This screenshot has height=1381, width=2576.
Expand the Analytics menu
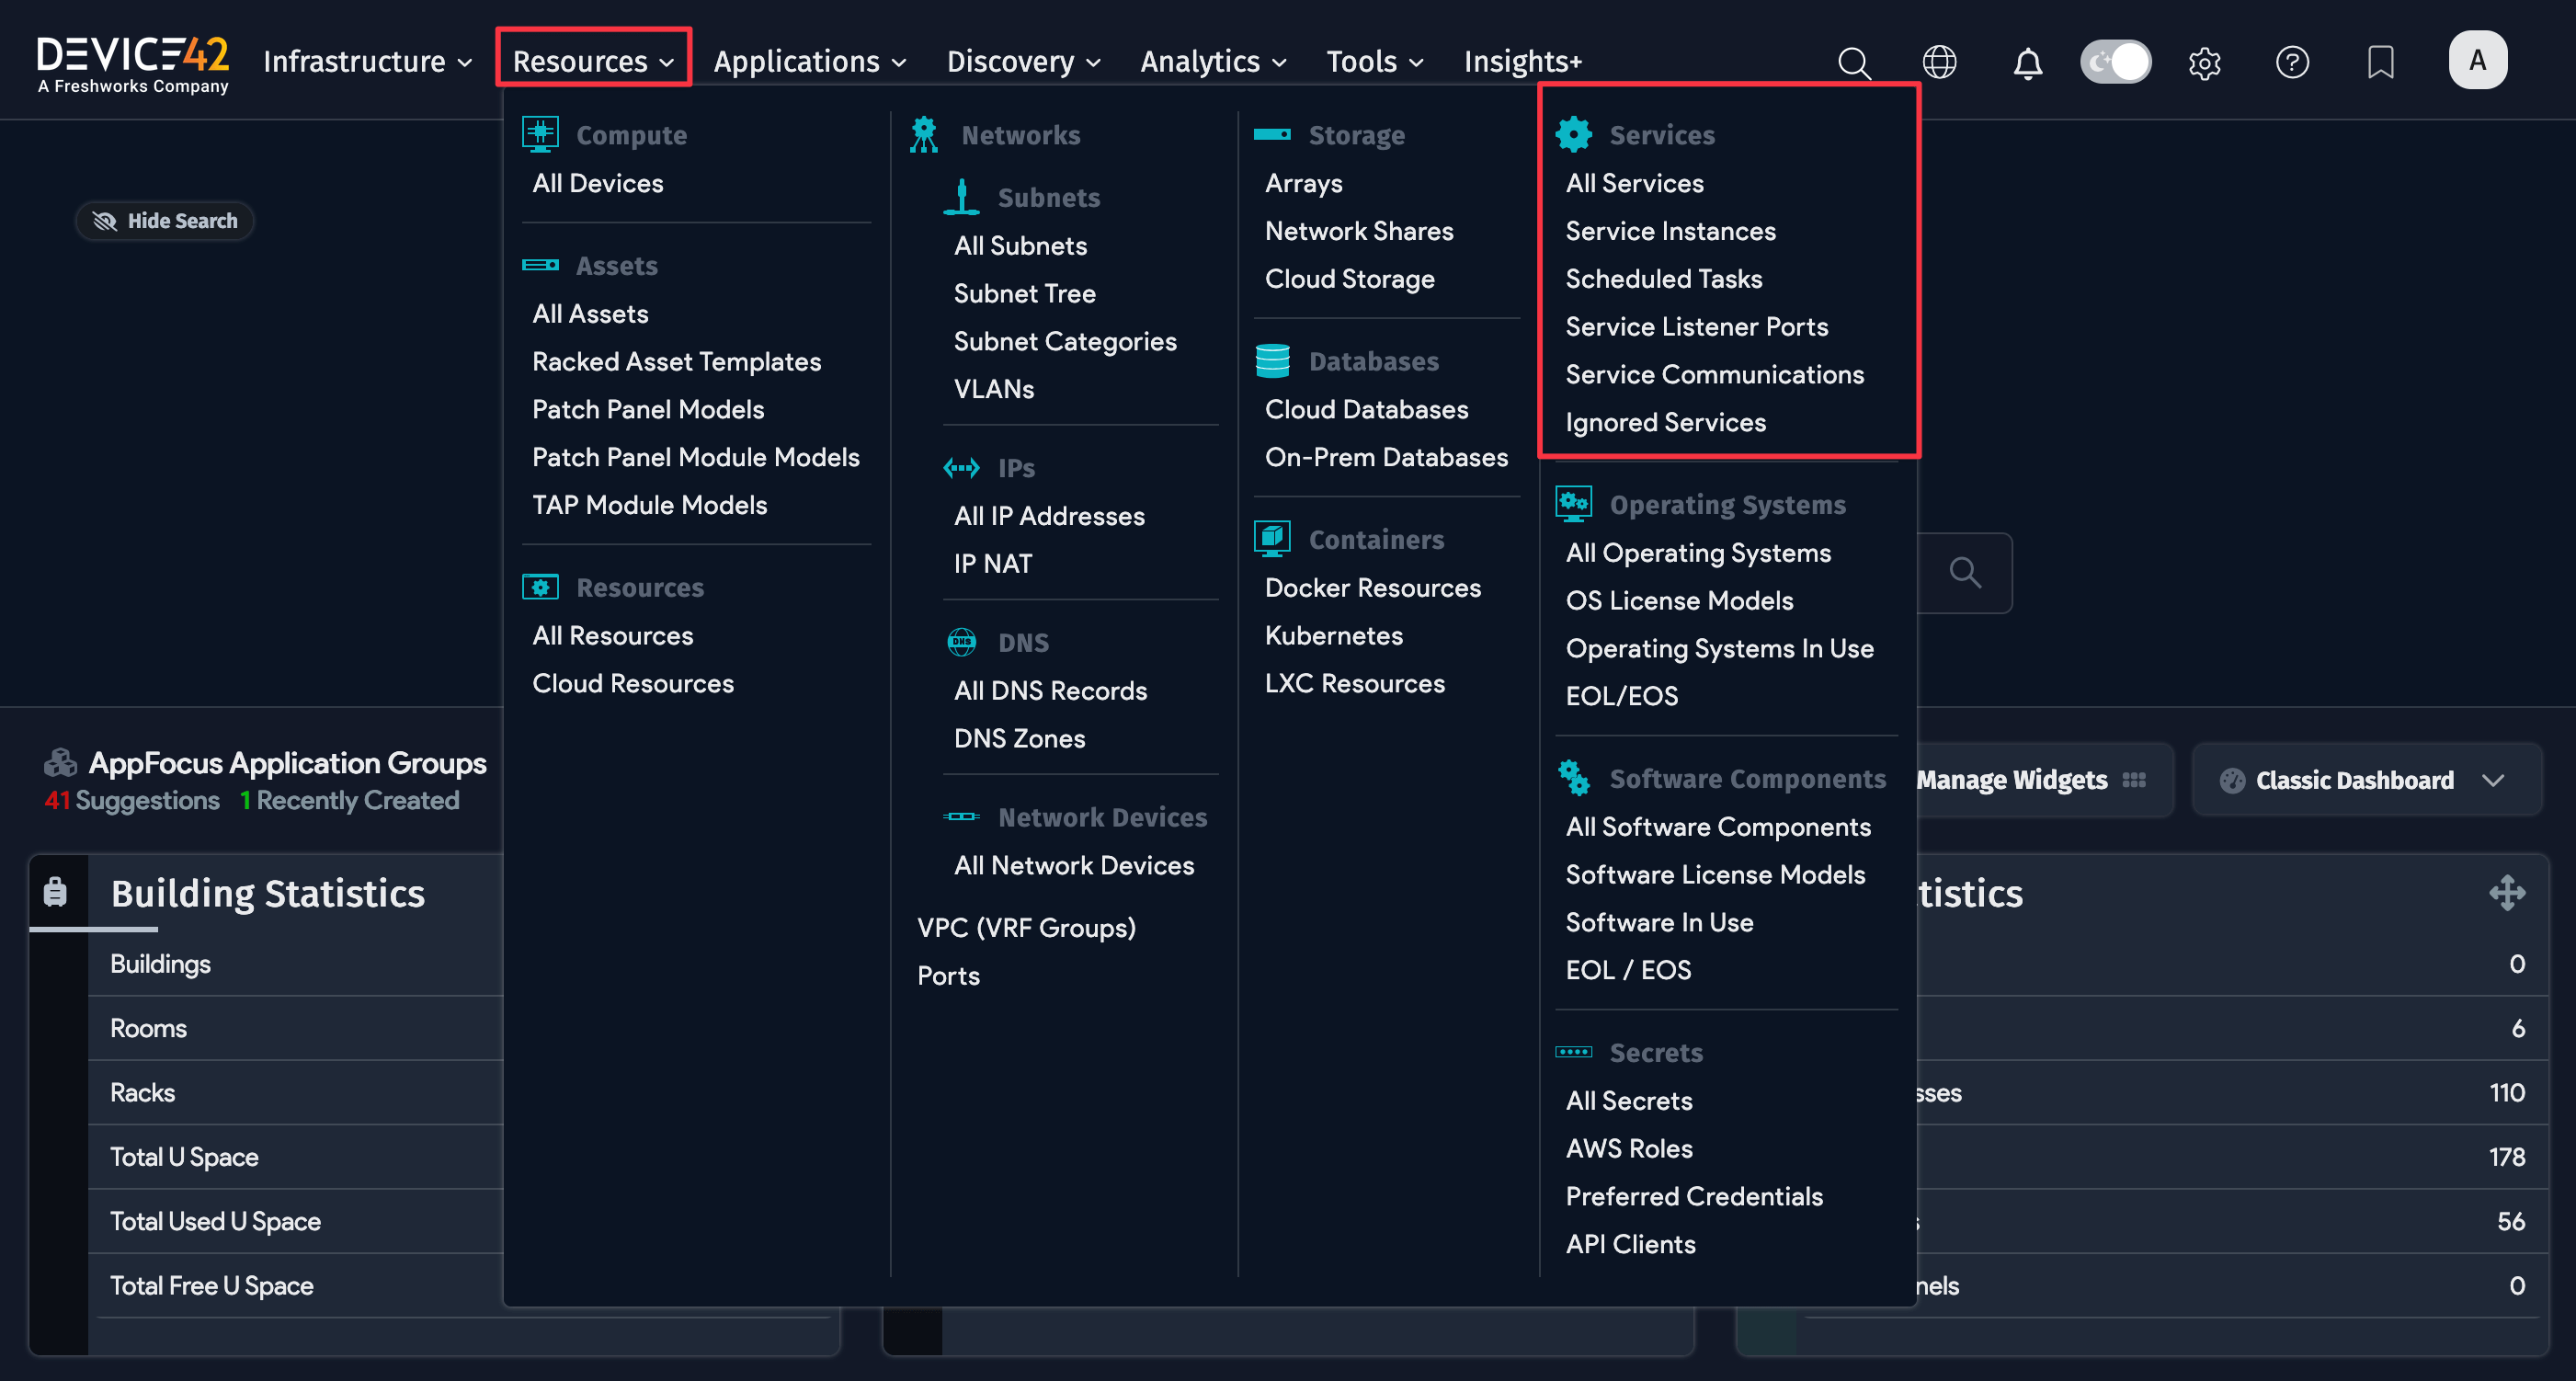click(x=1212, y=62)
